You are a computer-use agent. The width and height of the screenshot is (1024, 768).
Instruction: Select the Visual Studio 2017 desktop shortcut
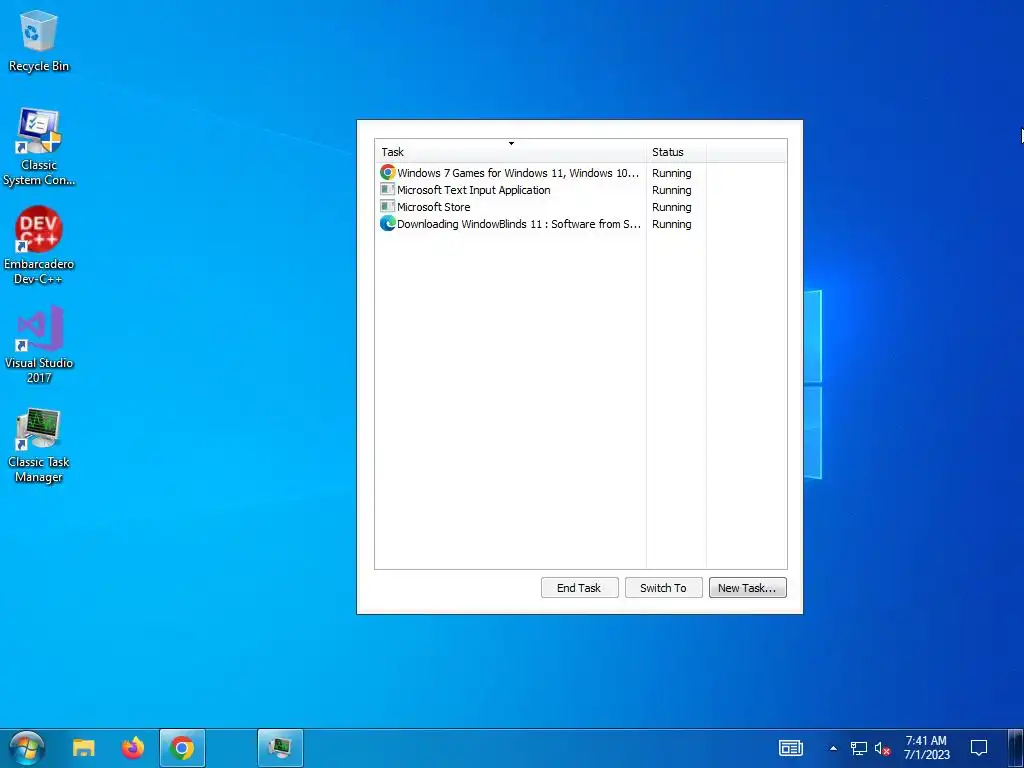(x=39, y=344)
